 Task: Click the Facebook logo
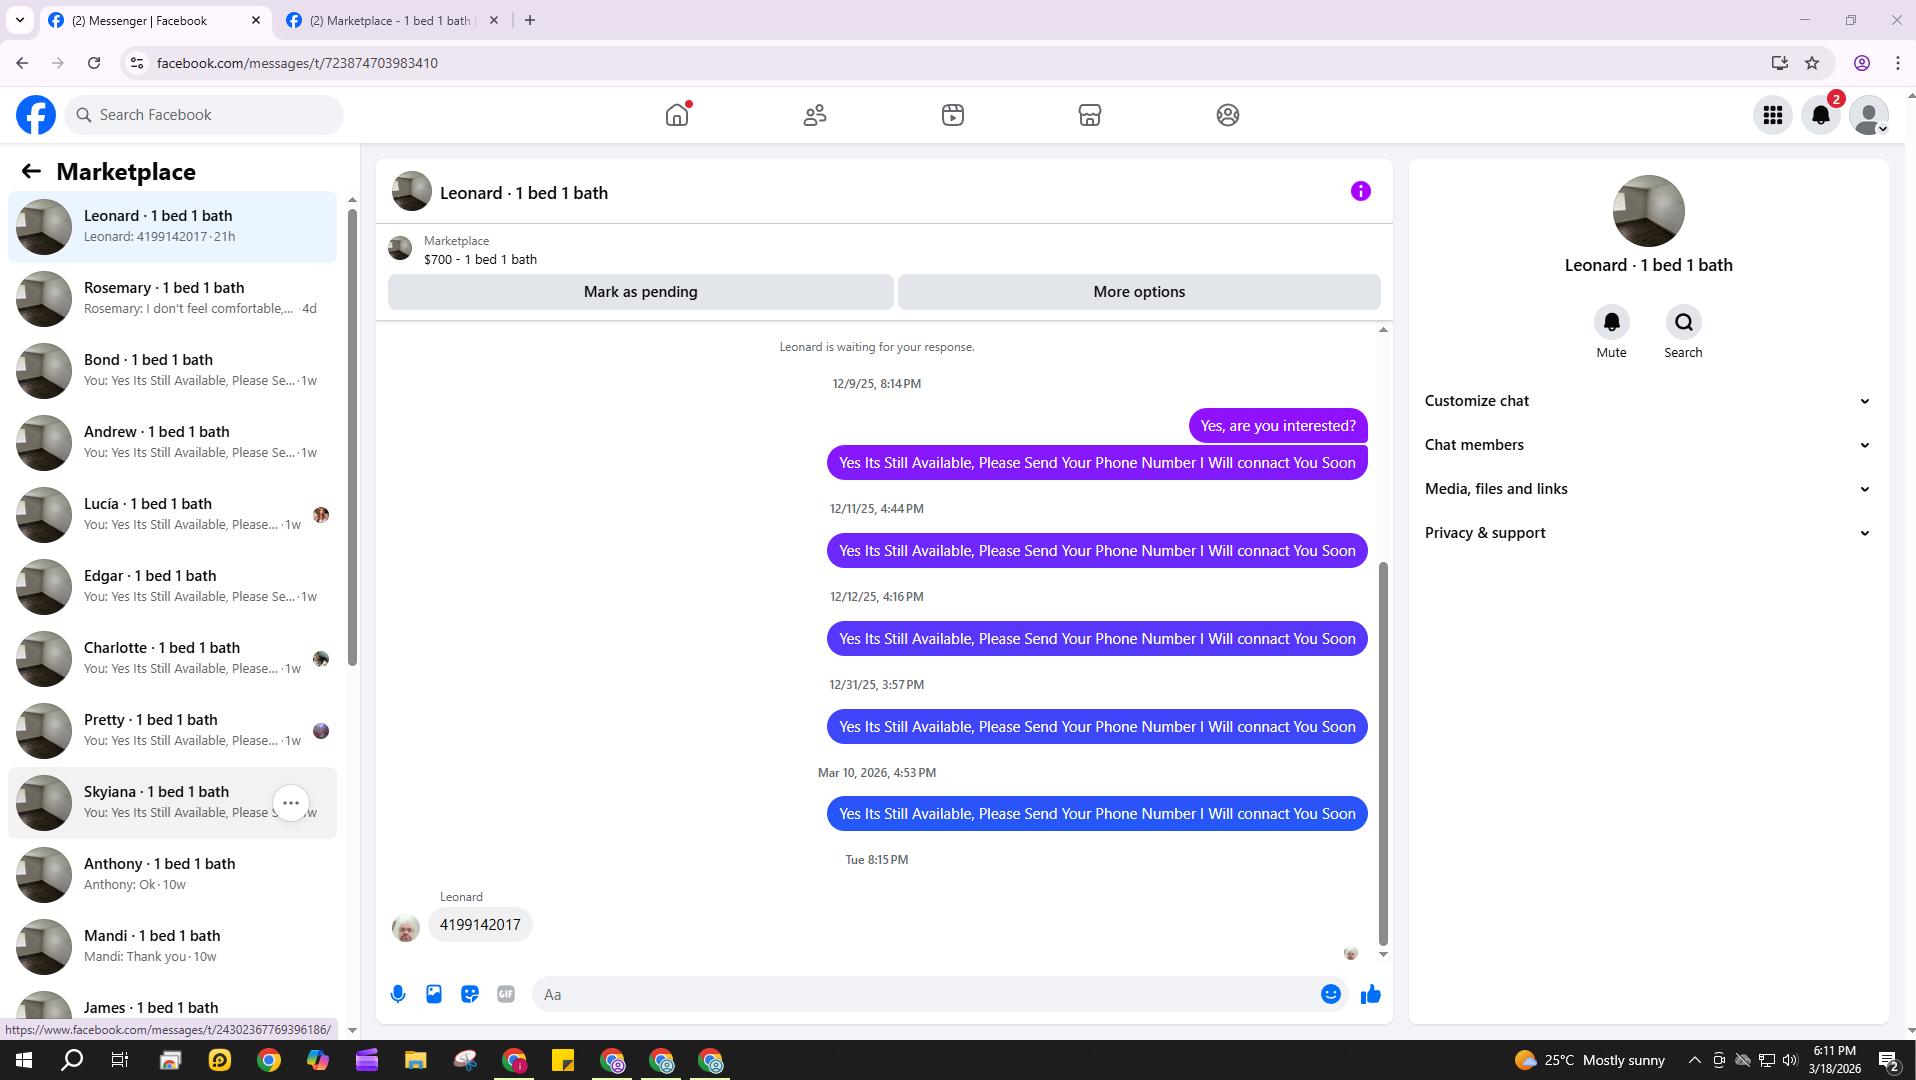[x=36, y=115]
